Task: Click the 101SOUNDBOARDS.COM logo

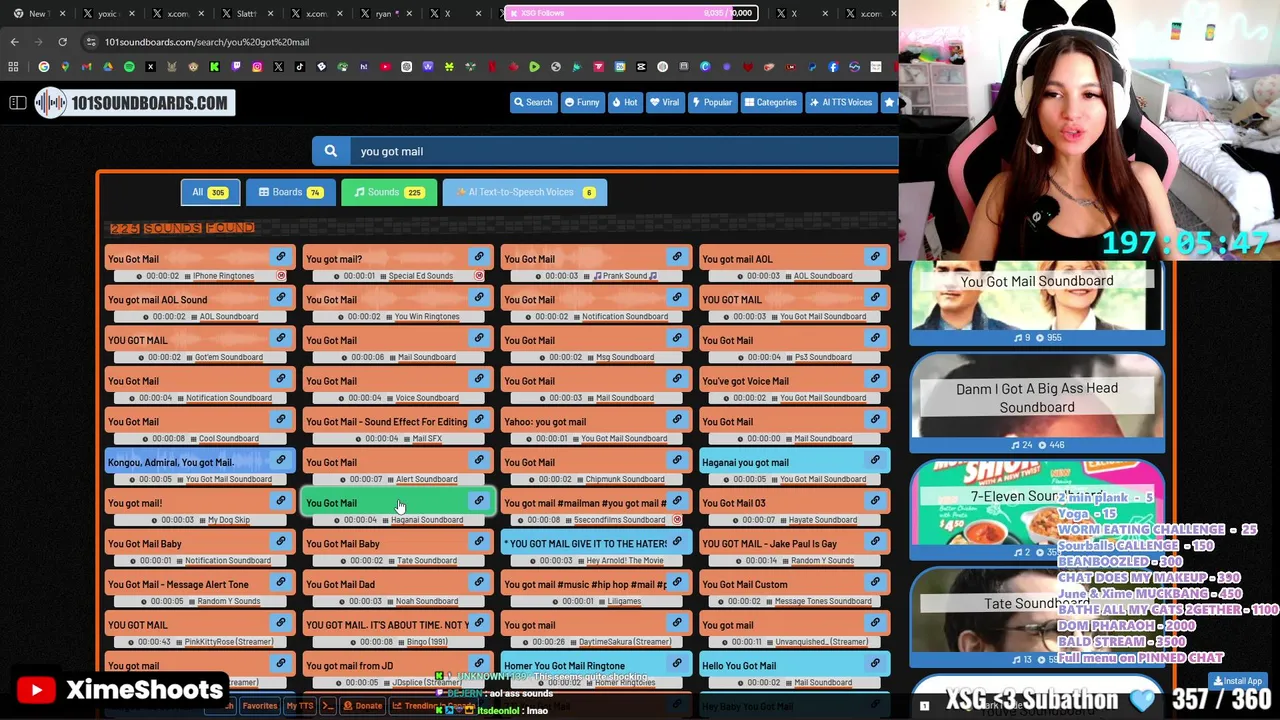Action: point(135,103)
